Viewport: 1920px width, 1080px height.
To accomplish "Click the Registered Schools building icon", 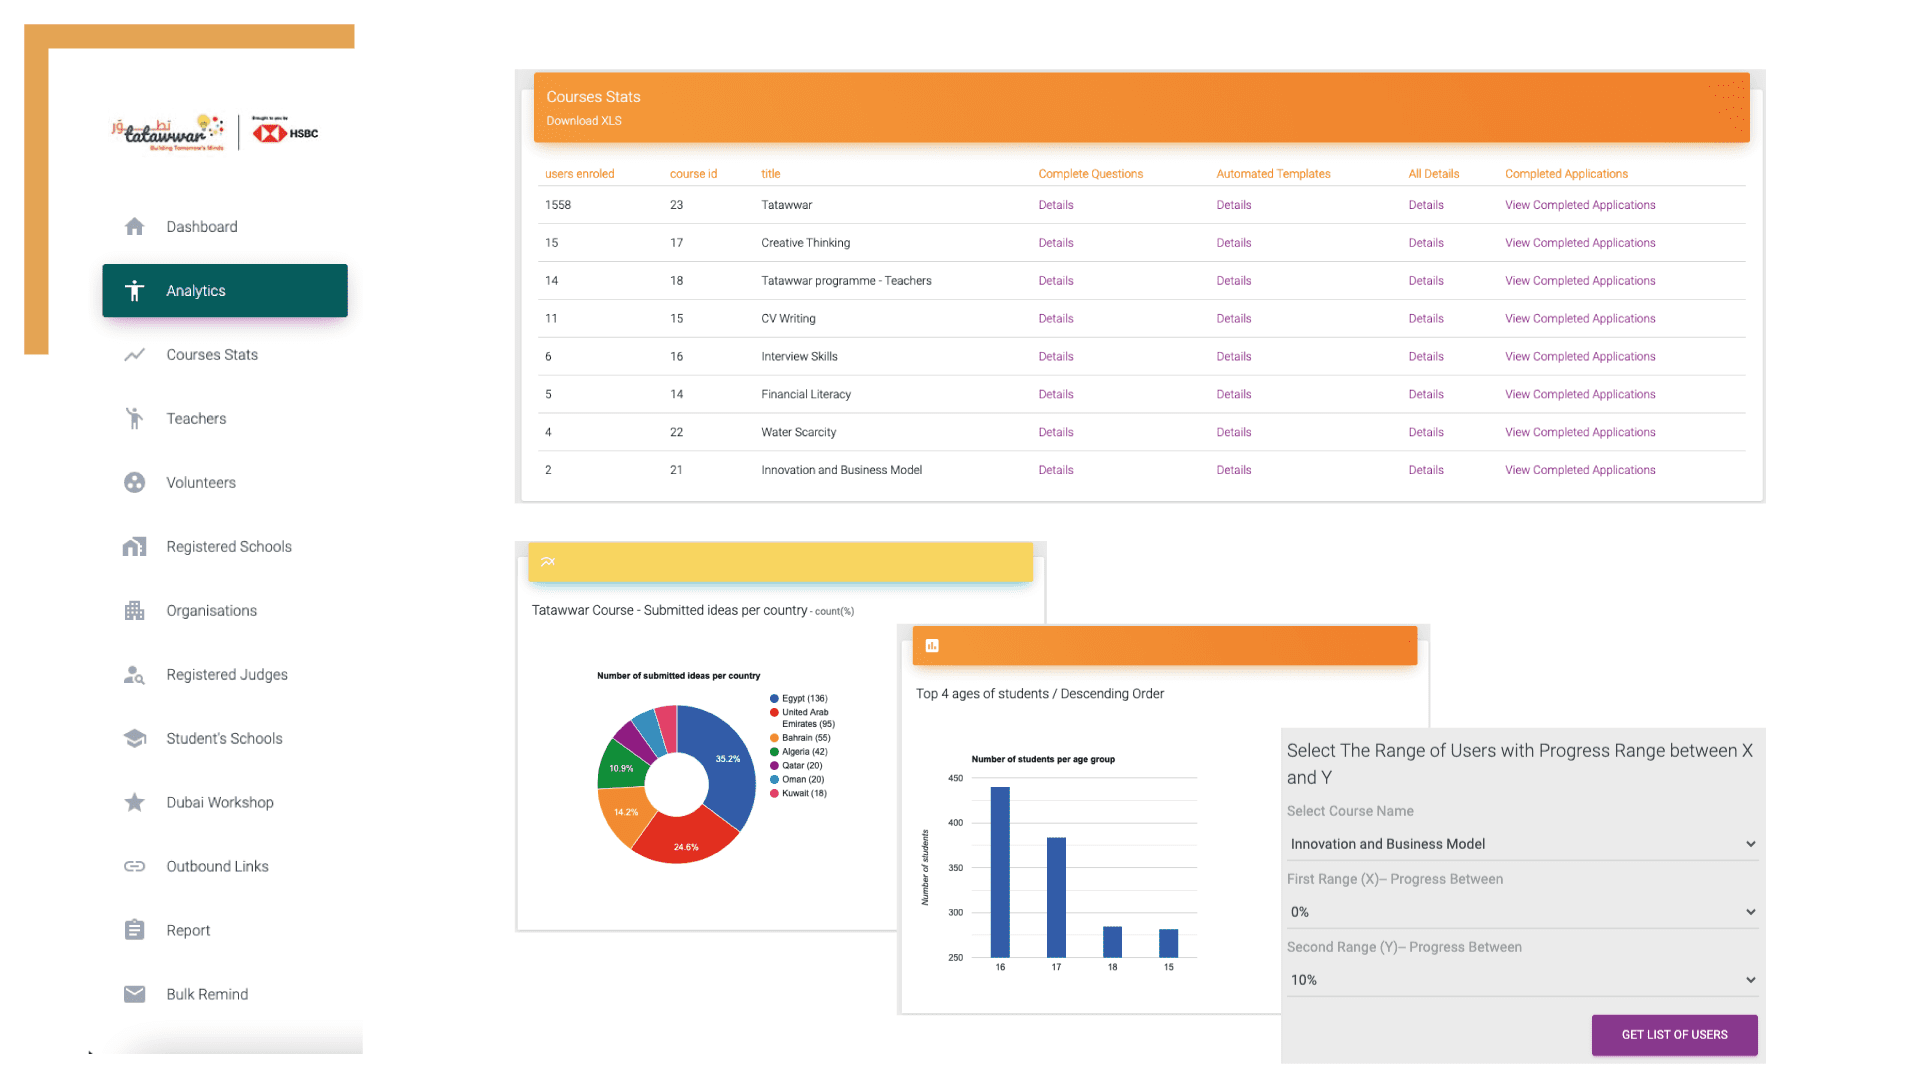I will [x=134, y=547].
